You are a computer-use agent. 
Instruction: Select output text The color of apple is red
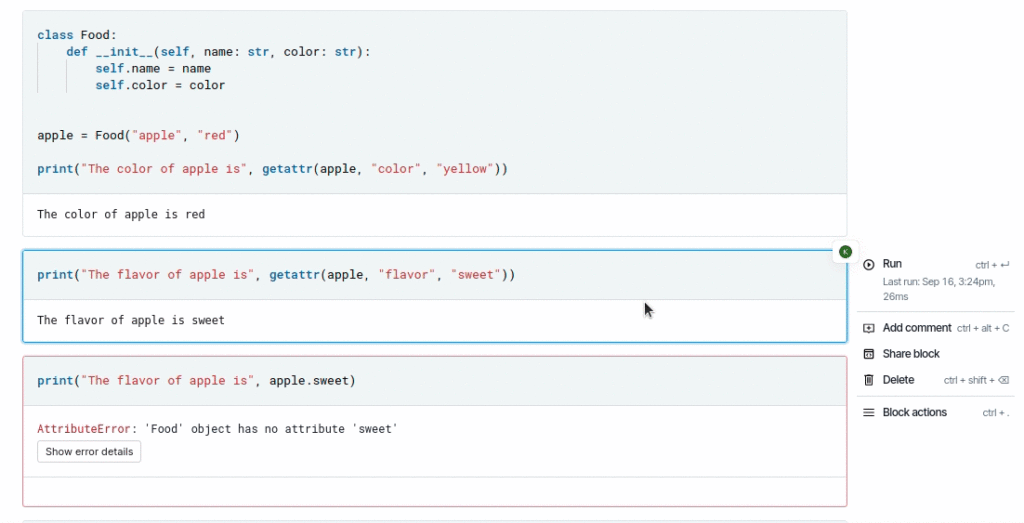pos(121,214)
